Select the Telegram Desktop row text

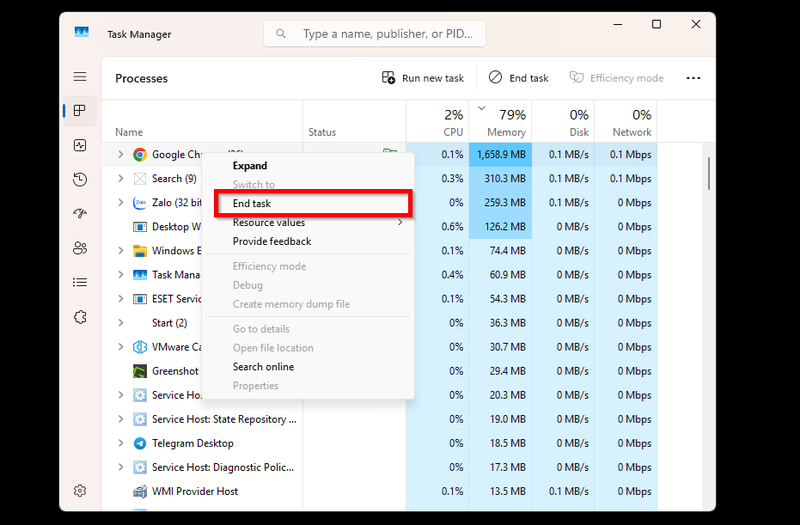tap(193, 443)
